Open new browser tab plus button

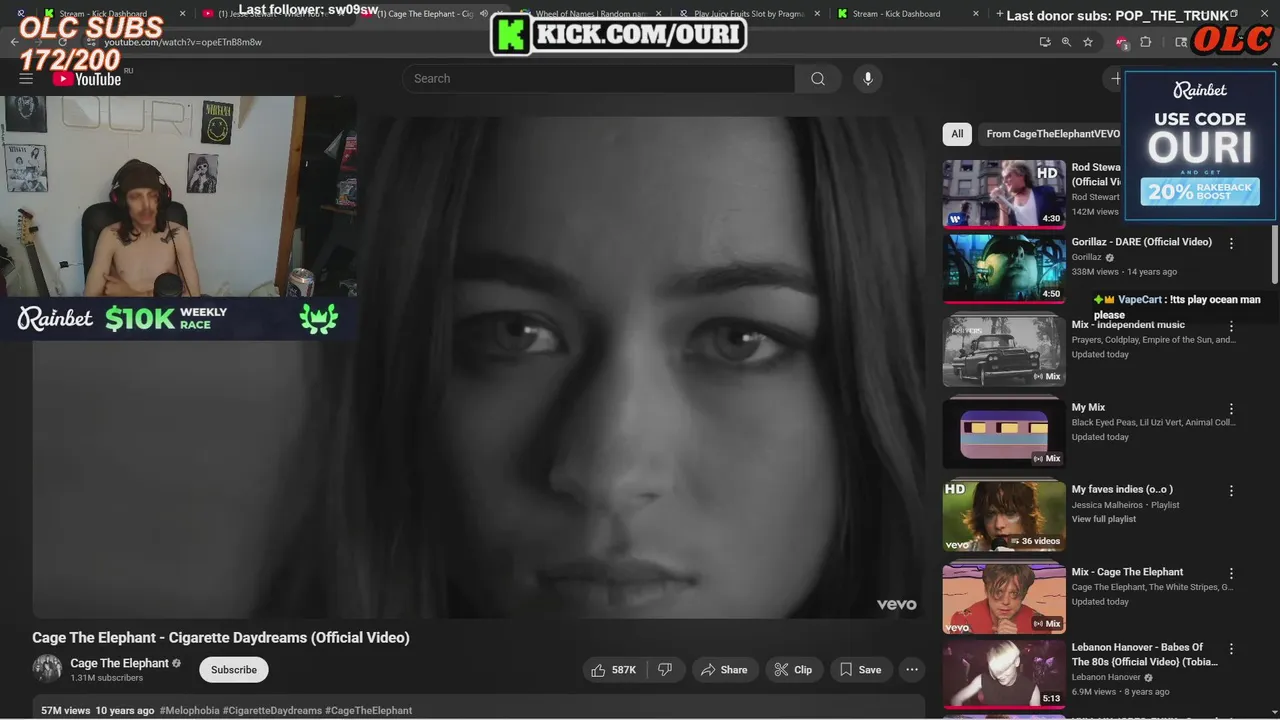coord(1000,14)
